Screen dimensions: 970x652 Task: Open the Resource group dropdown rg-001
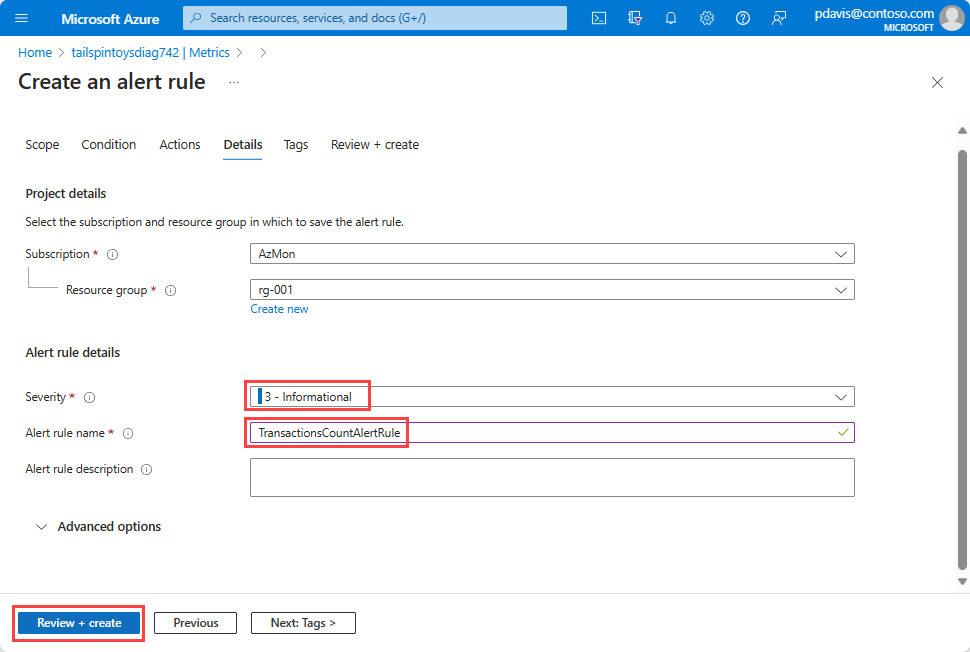(x=551, y=290)
